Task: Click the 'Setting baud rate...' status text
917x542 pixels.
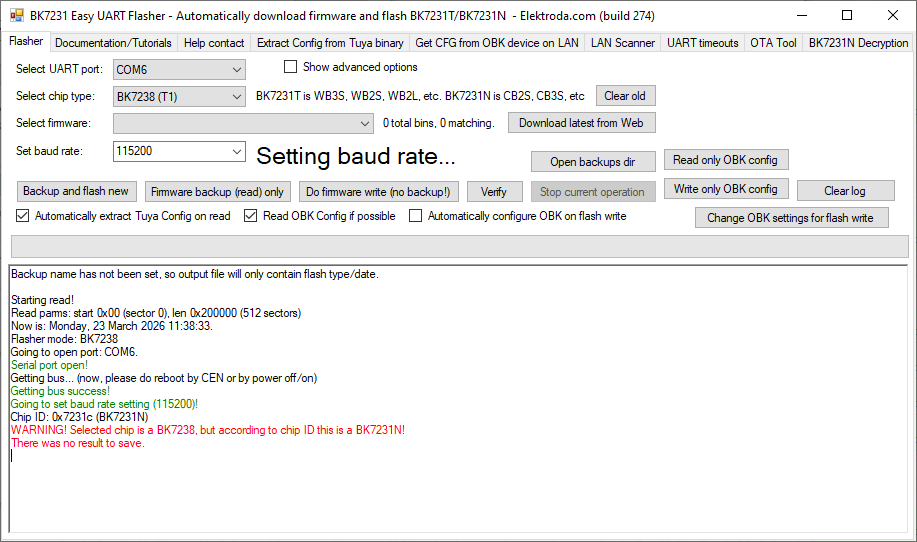Action: point(356,156)
